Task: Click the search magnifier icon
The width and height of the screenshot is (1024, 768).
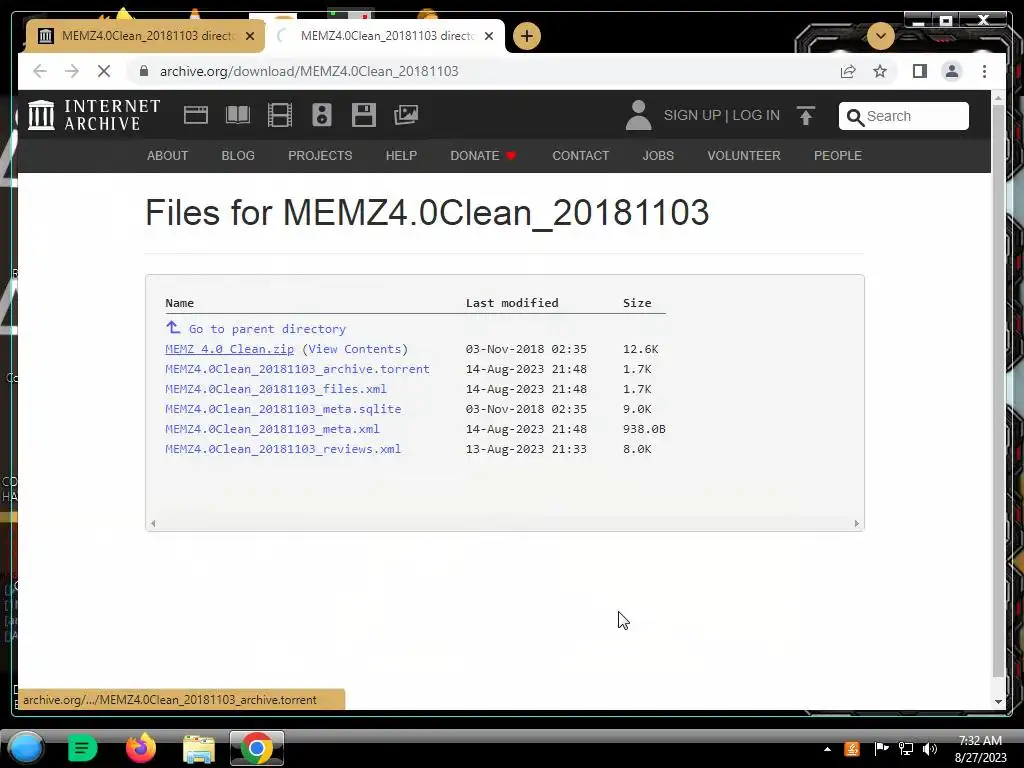Action: point(855,117)
